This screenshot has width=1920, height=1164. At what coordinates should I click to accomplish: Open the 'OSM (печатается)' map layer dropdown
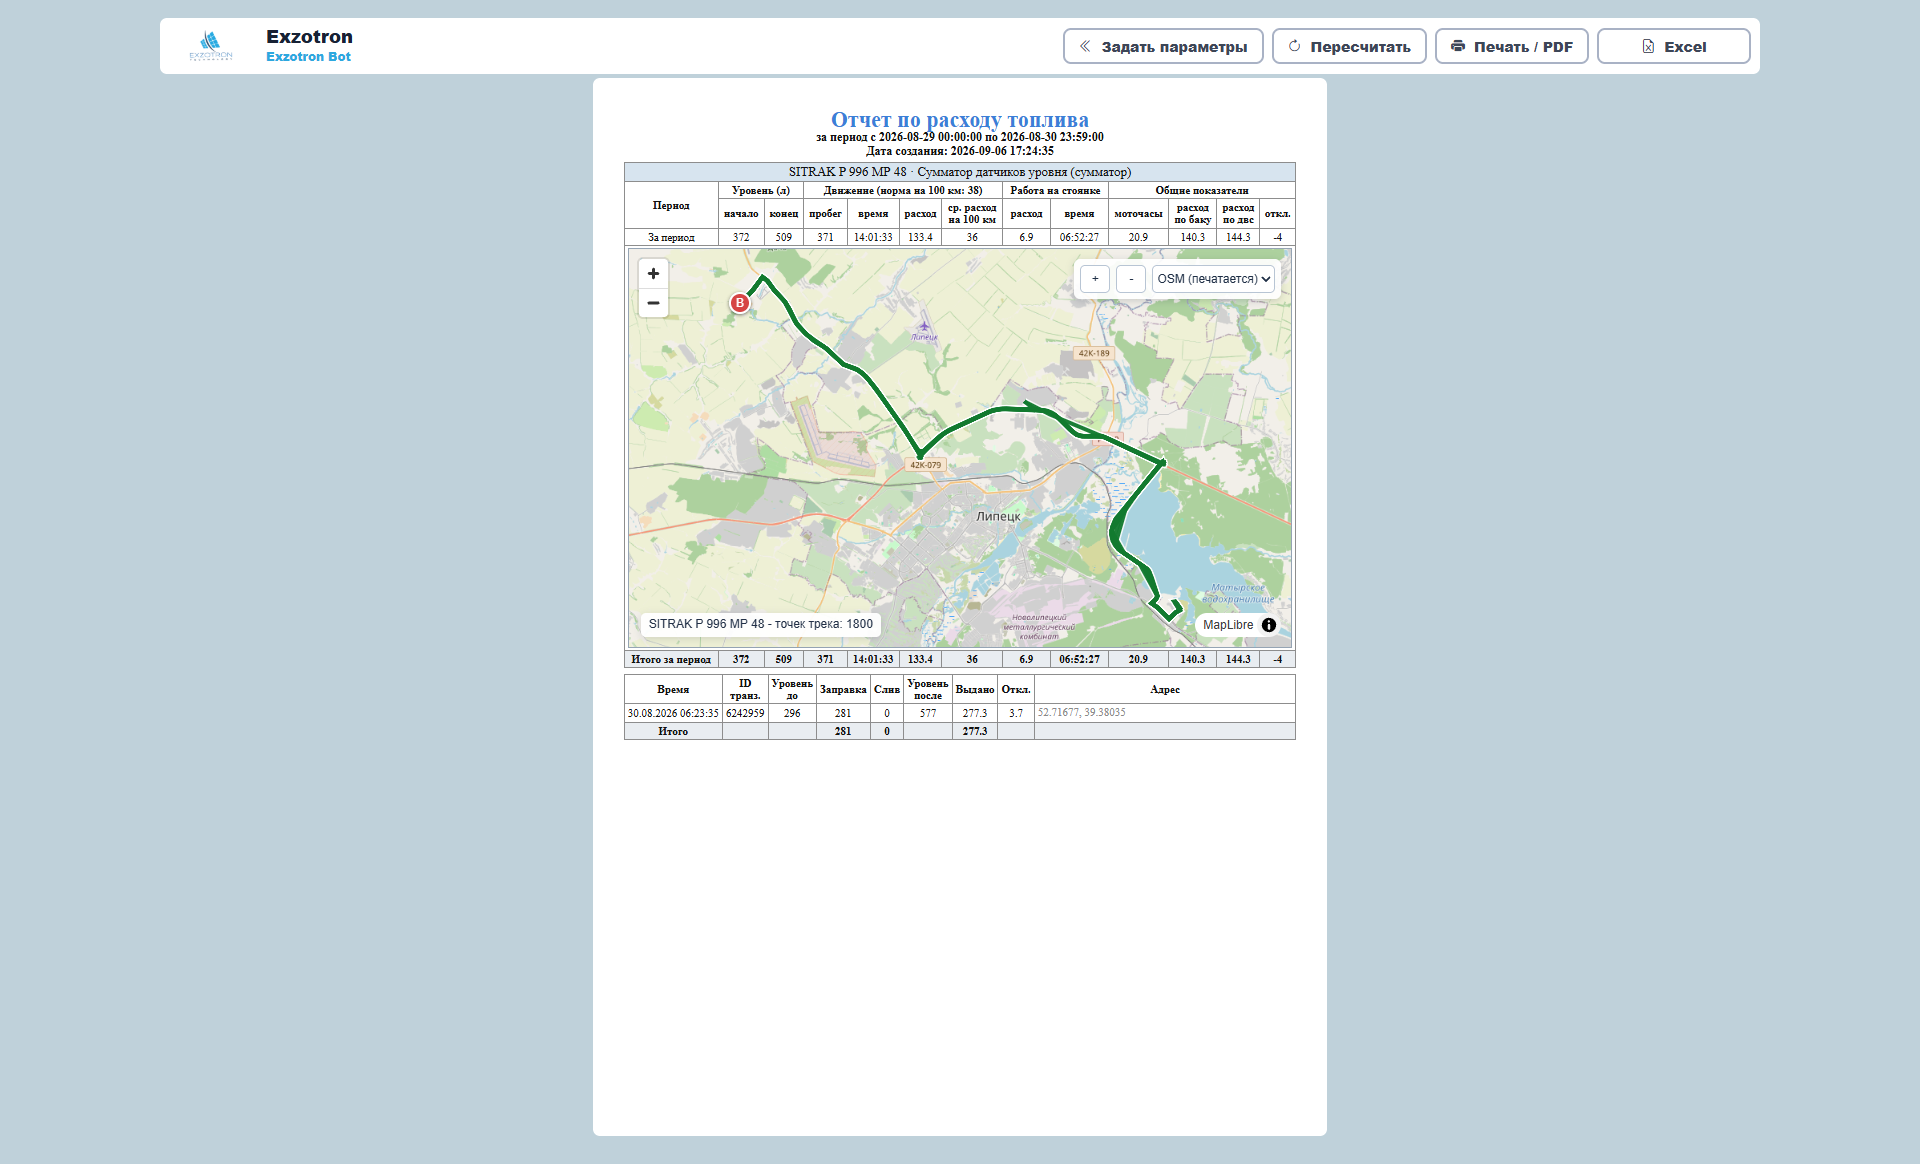click(x=1214, y=279)
